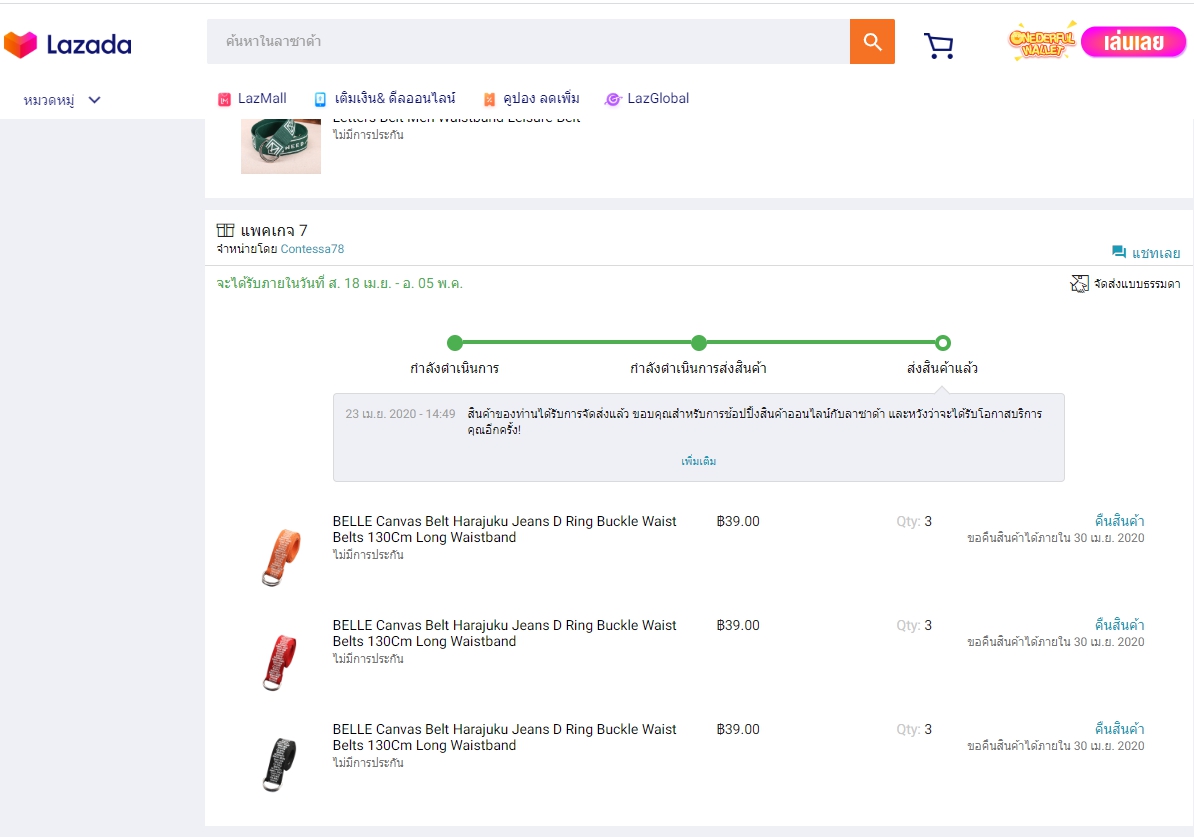
Task: Open seller Contessa78 link
Action: pyautogui.click(x=312, y=249)
